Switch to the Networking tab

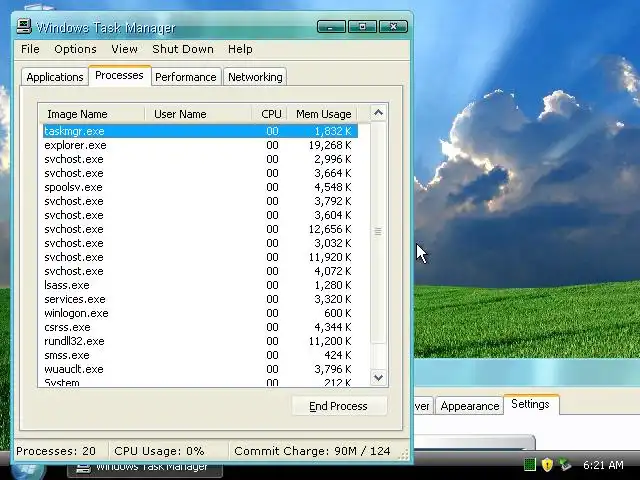(255, 77)
